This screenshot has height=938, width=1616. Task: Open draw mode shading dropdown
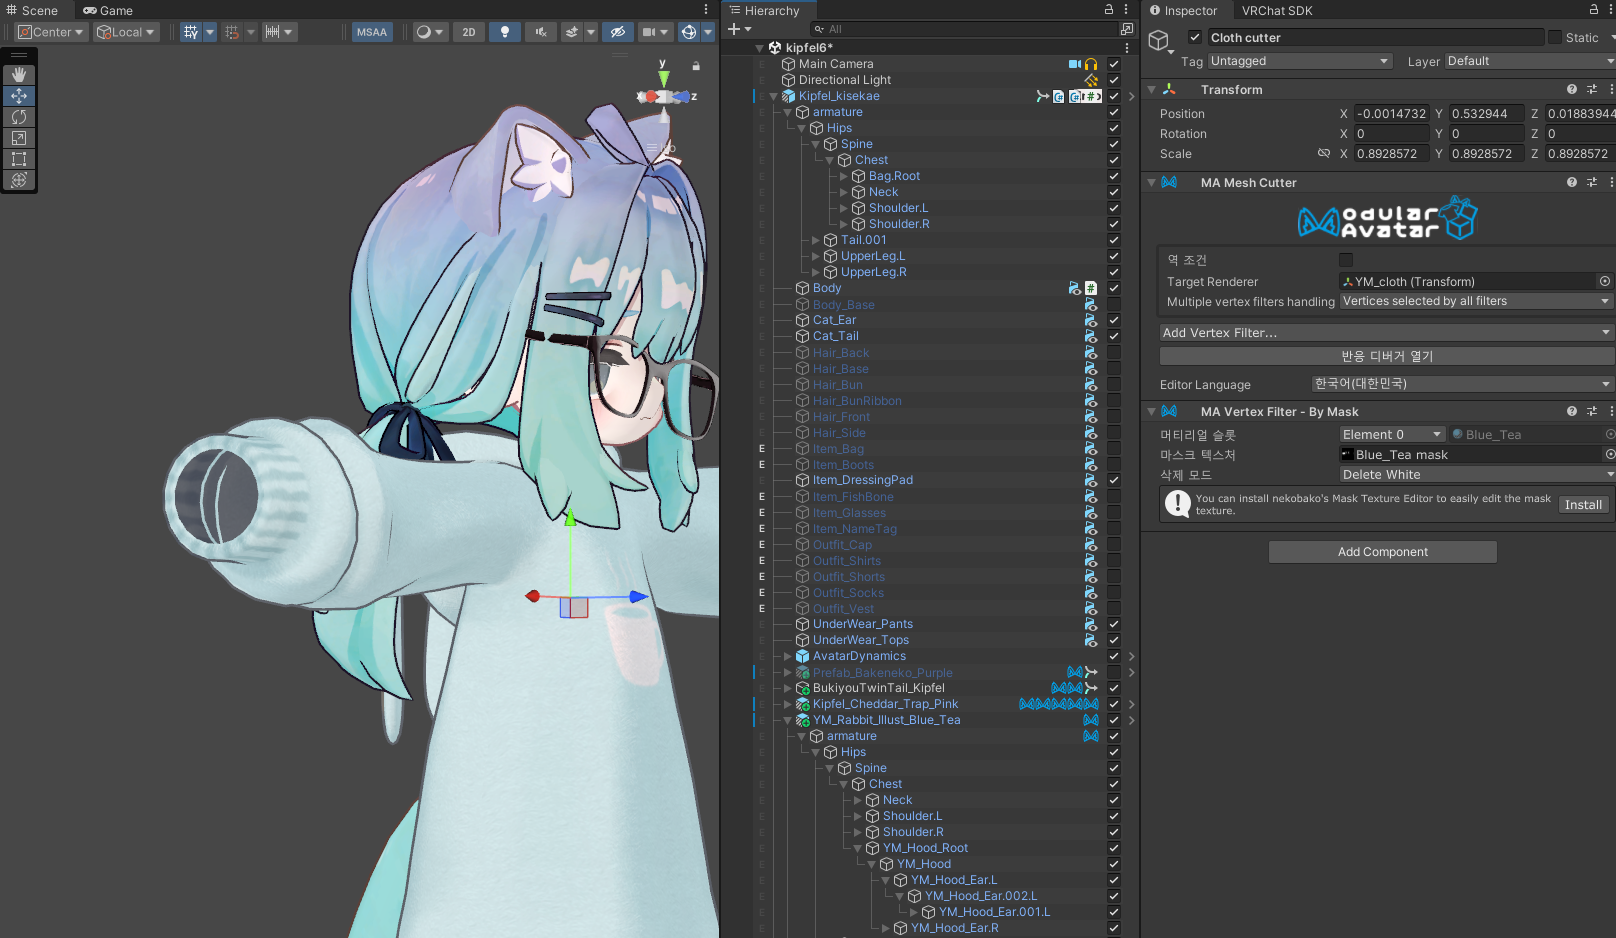[429, 32]
